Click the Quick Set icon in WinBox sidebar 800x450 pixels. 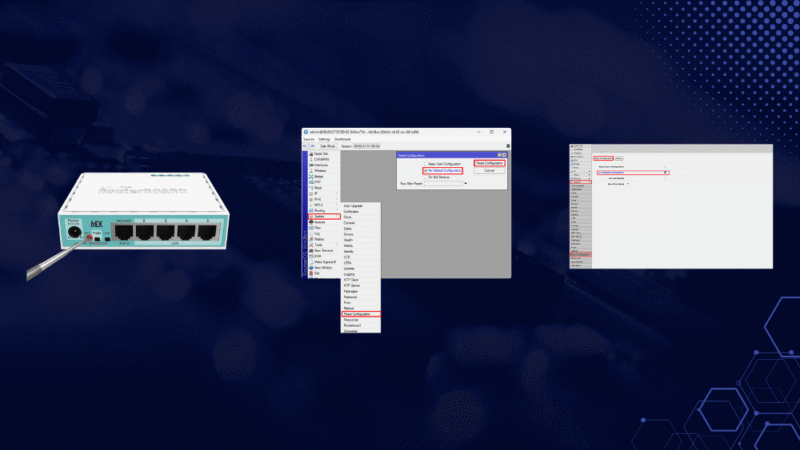pos(311,154)
